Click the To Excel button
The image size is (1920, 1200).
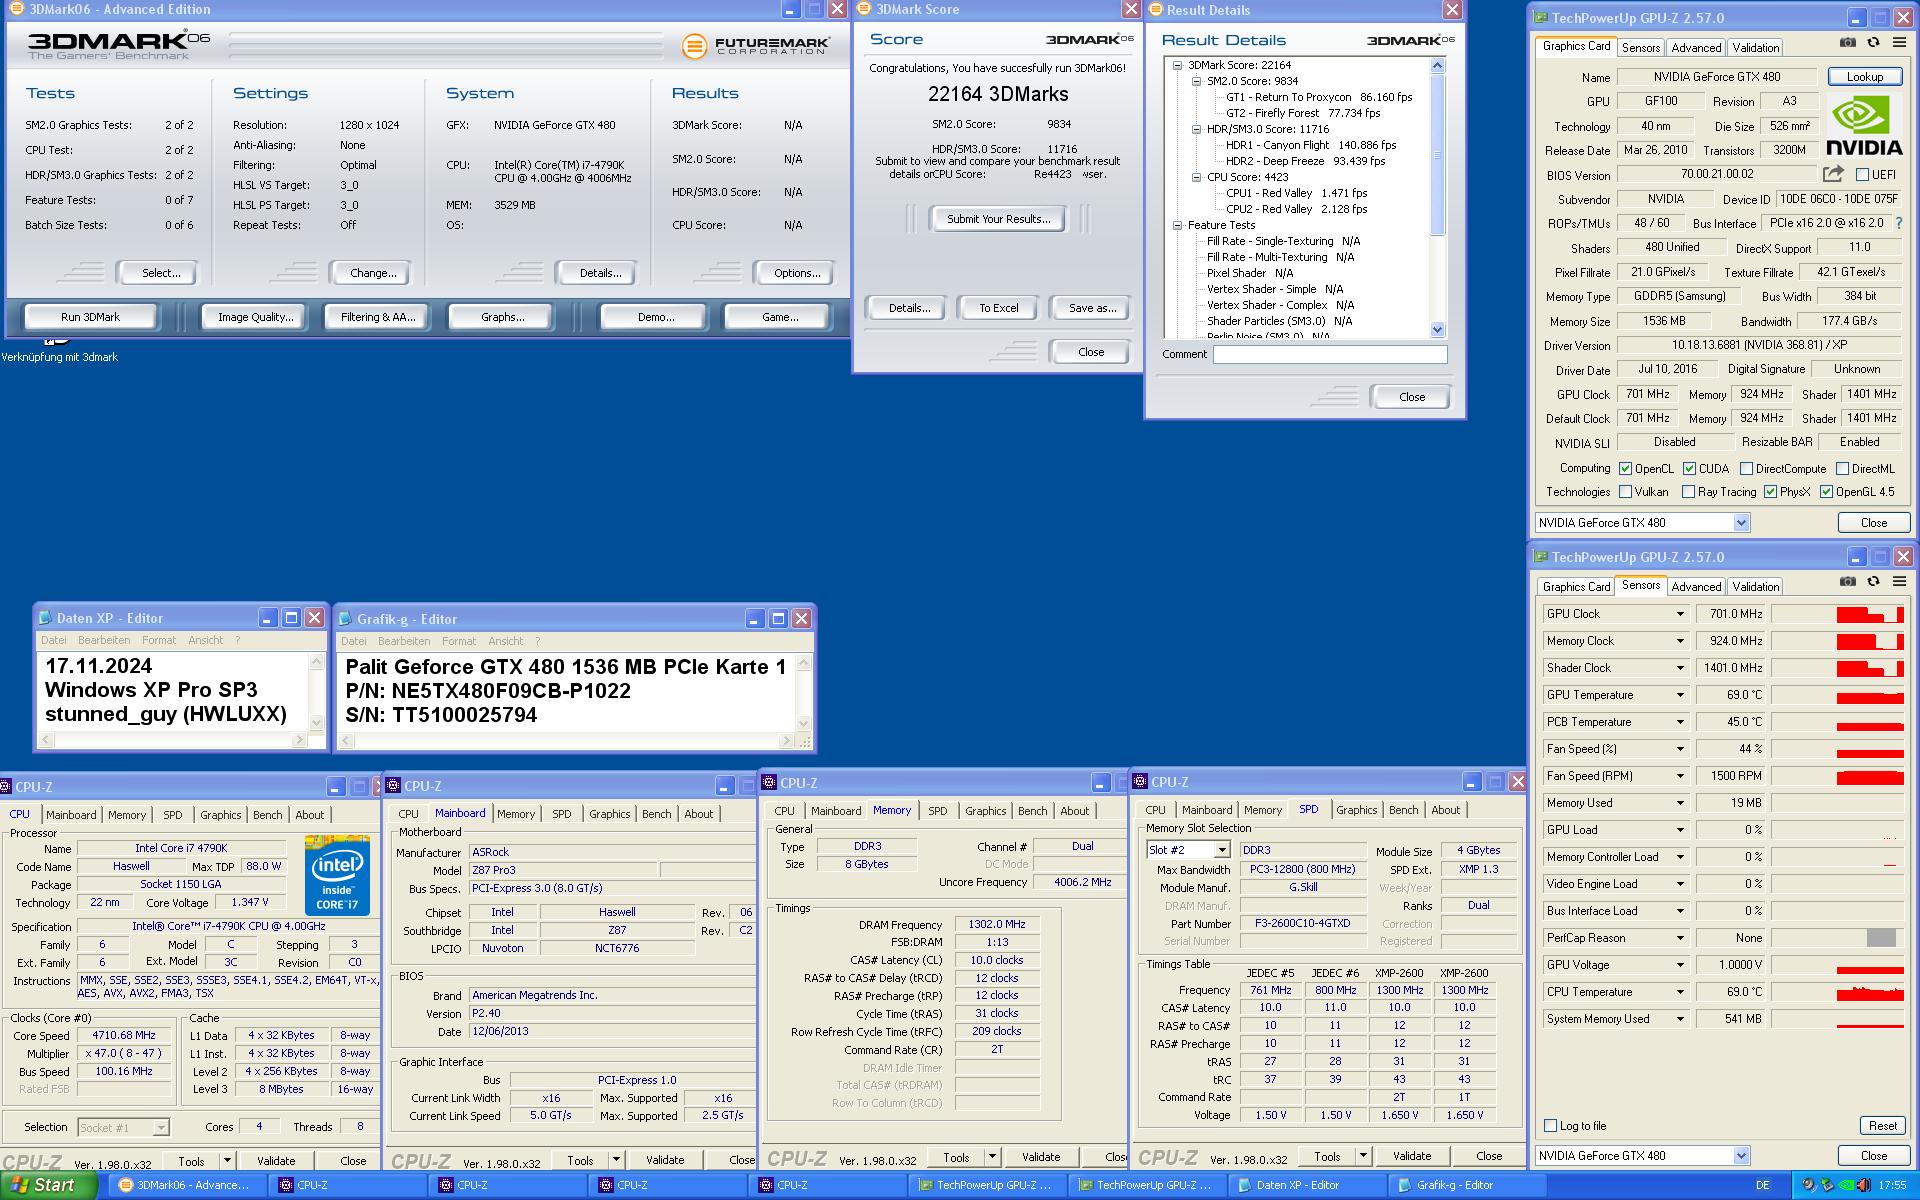pos(998,308)
